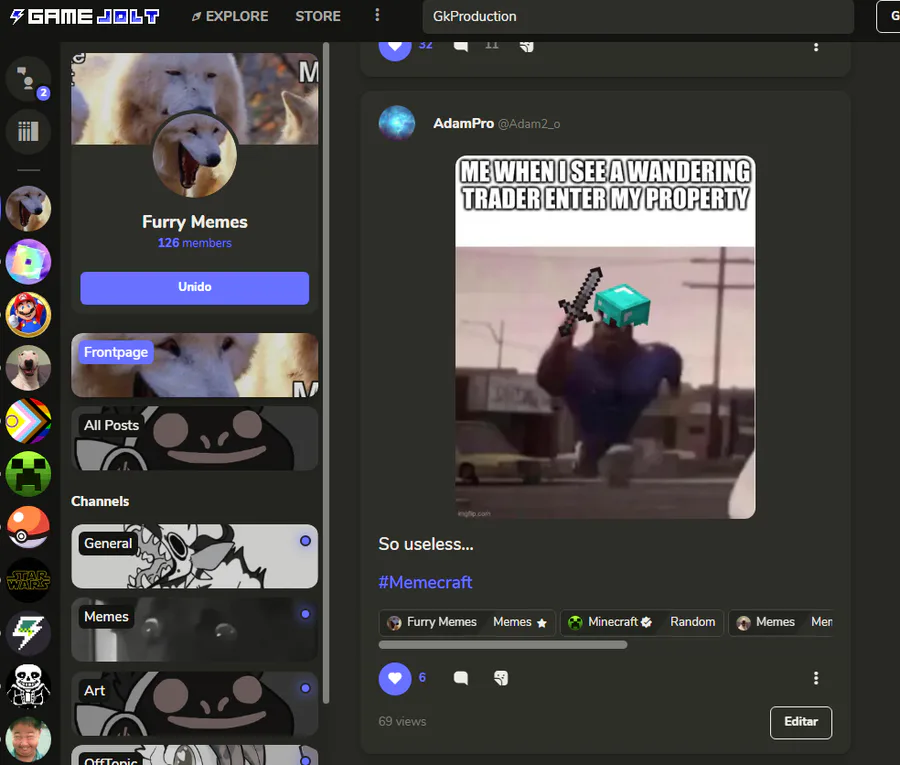Click the Furry Memes community title
The height and width of the screenshot is (765, 900).
tap(195, 222)
